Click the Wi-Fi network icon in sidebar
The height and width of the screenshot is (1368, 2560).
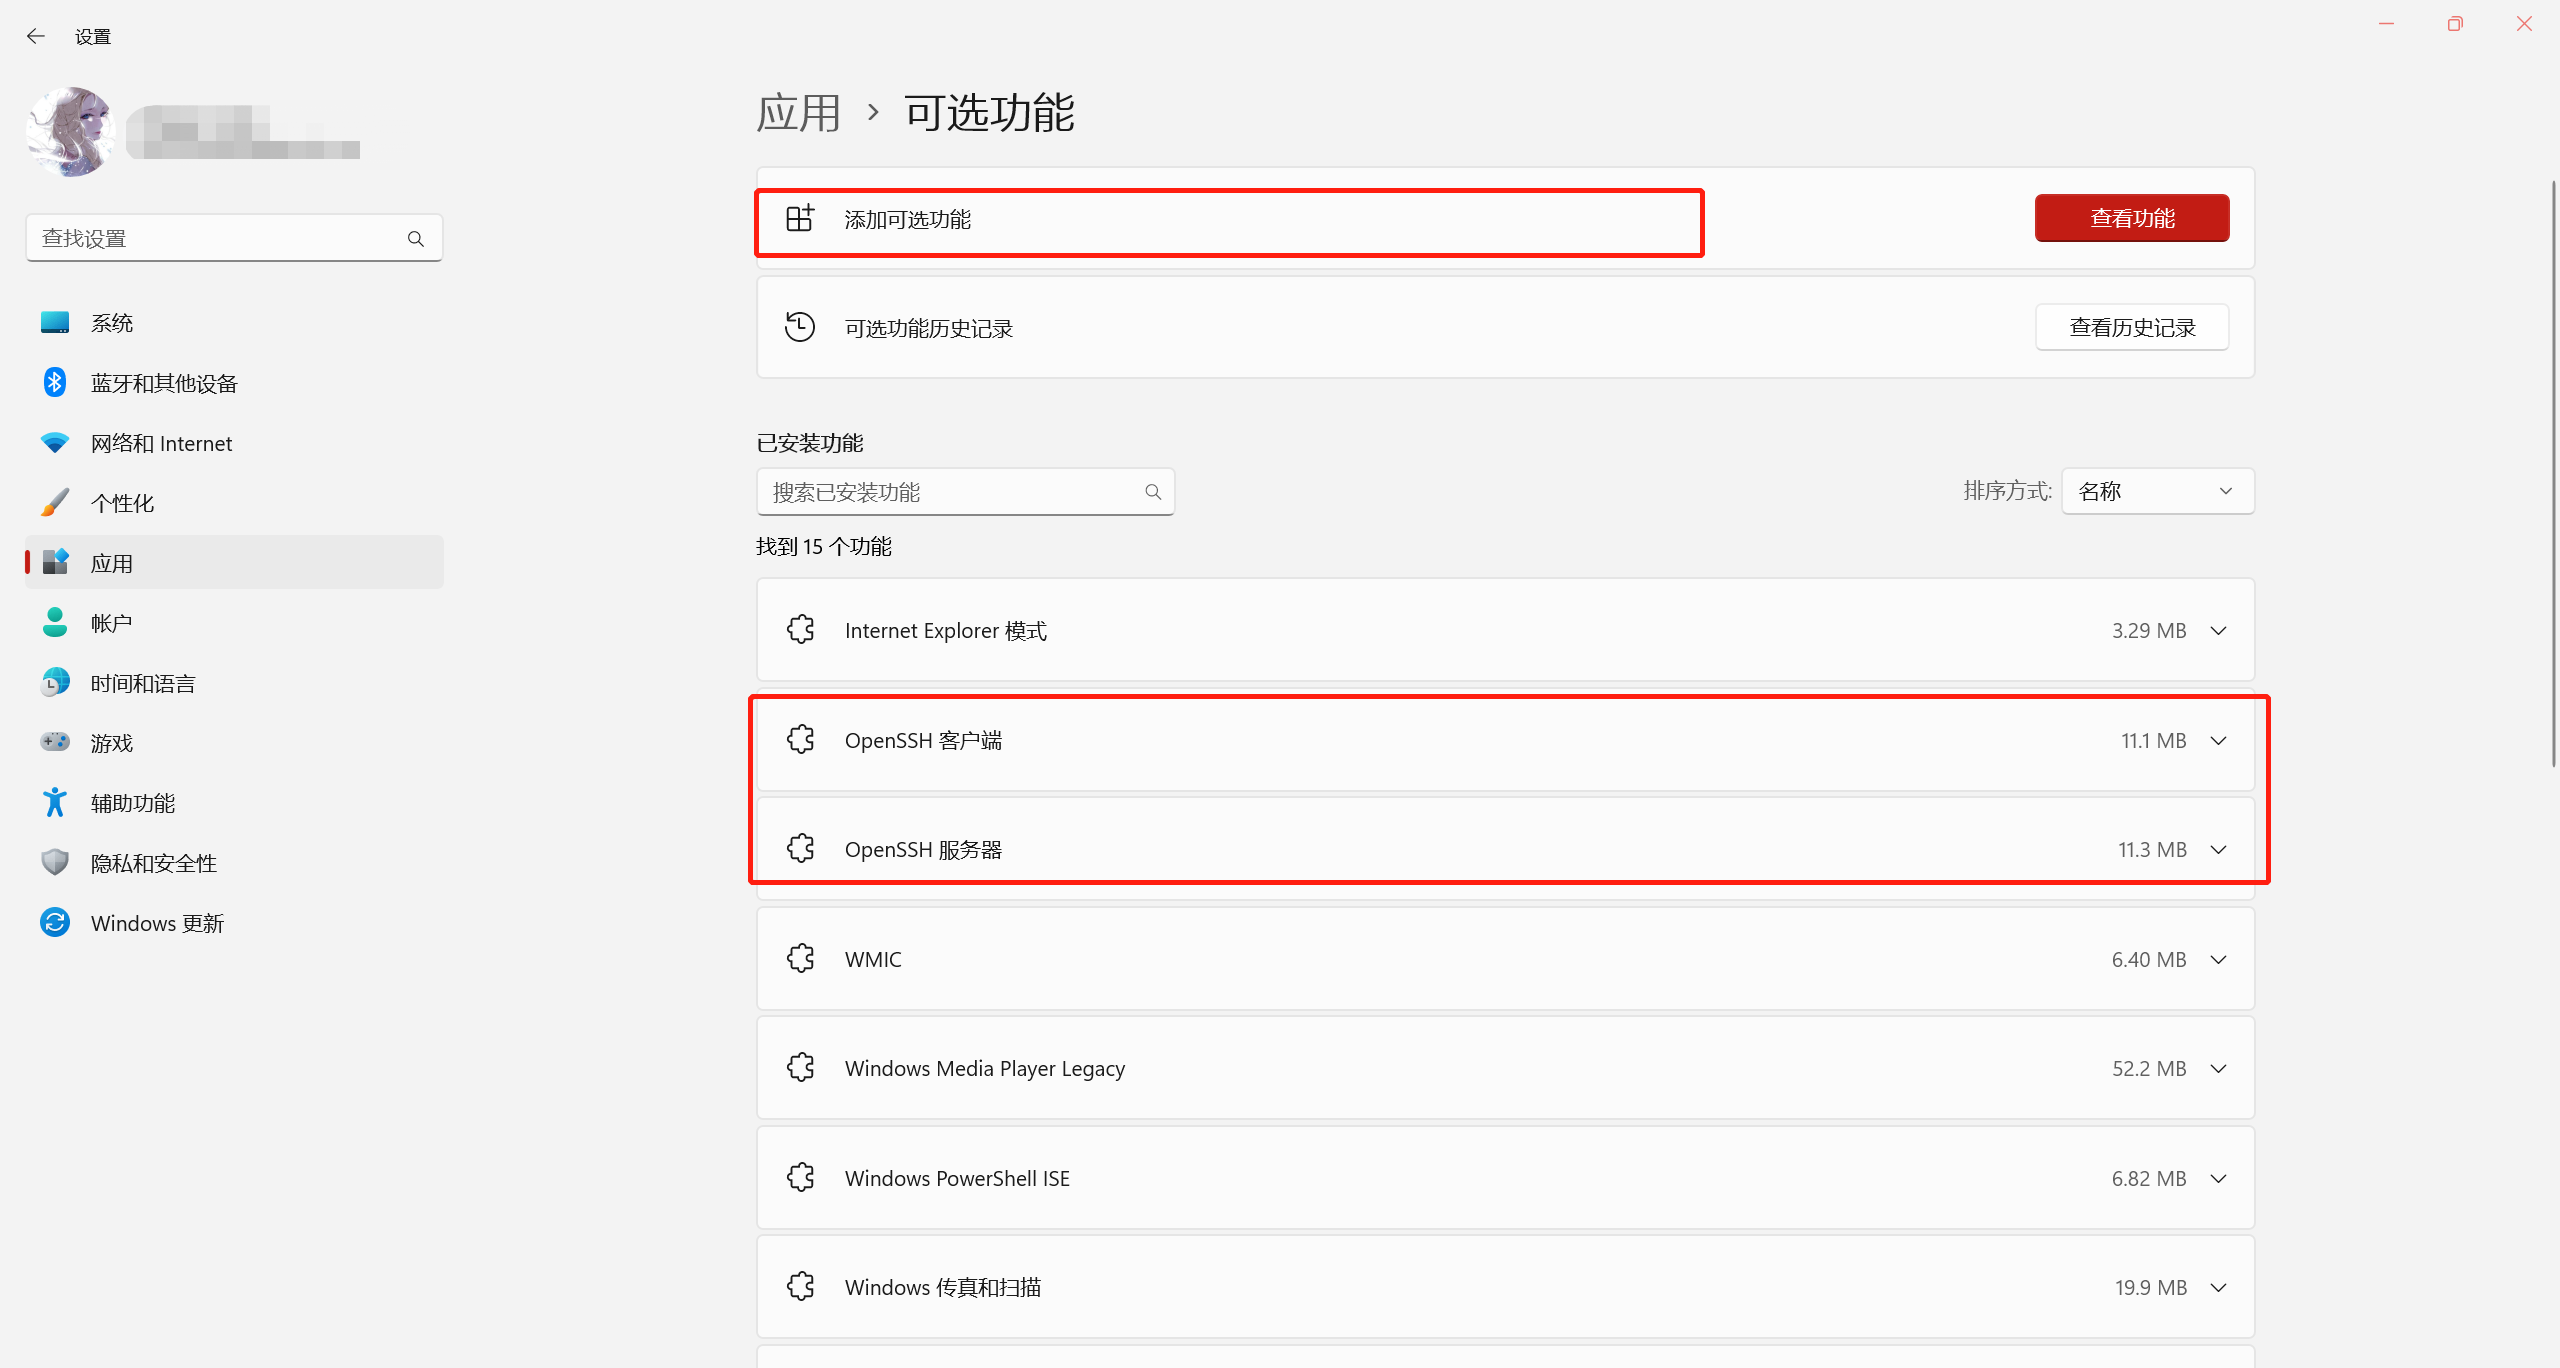tap(55, 442)
